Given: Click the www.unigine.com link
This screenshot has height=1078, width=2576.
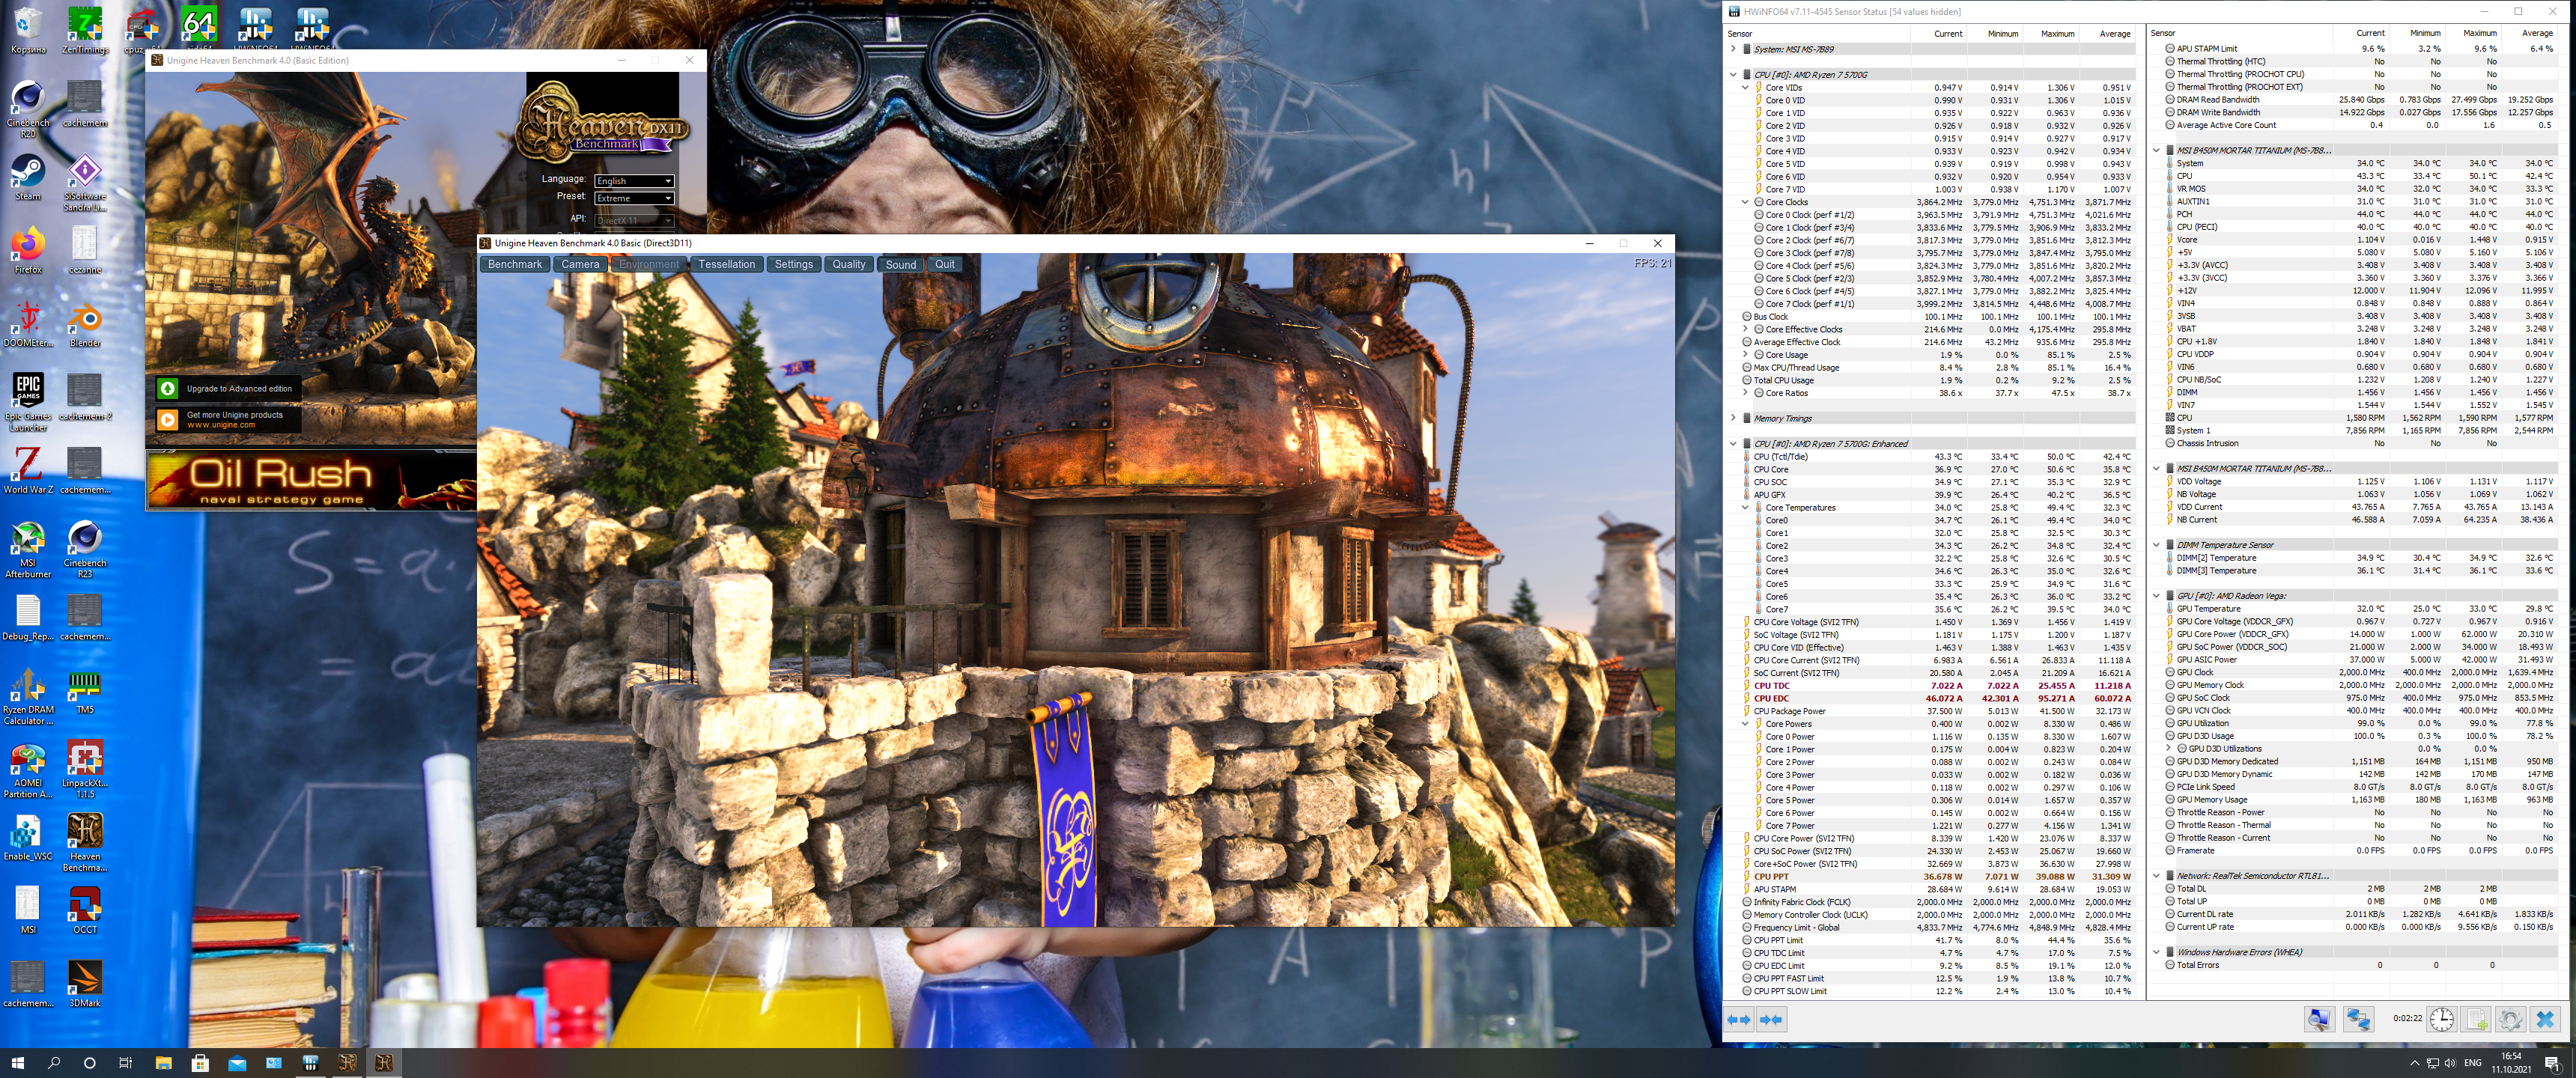Looking at the screenshot, I should click(x=221, y=425).
